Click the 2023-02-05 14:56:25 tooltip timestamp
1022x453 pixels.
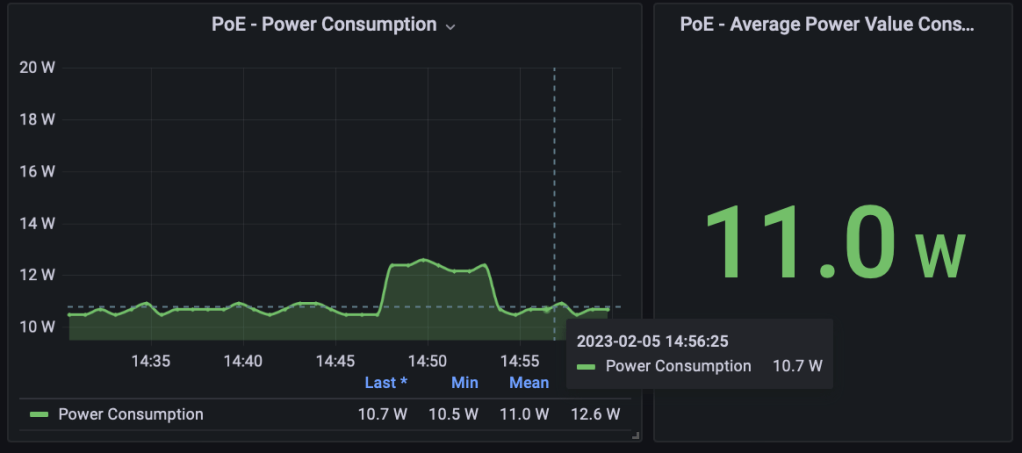coord(651,341)
